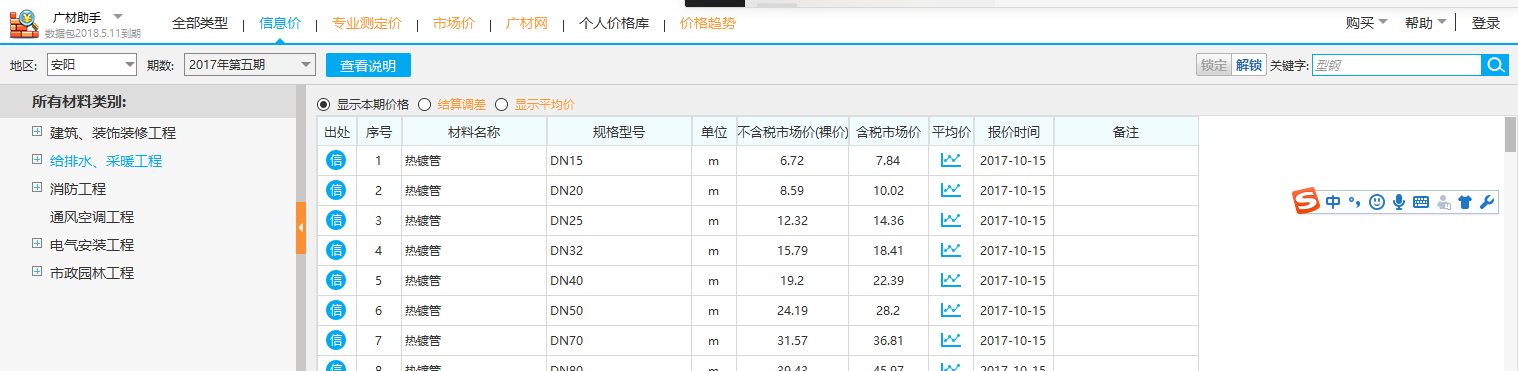1518x371 pixels.
Task: Click the search magnifier button
Action: point(1495,65)
